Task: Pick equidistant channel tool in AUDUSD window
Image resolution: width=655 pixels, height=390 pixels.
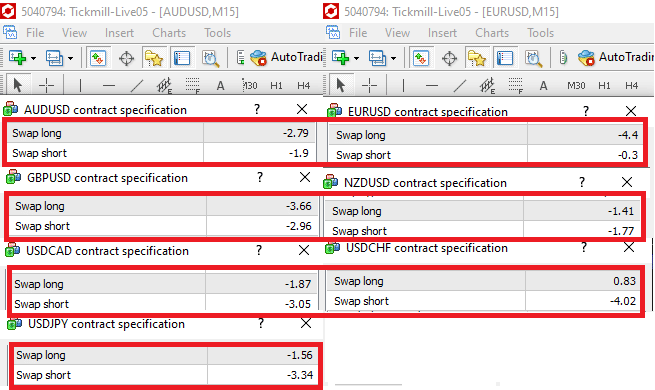Action: (164, 86)
